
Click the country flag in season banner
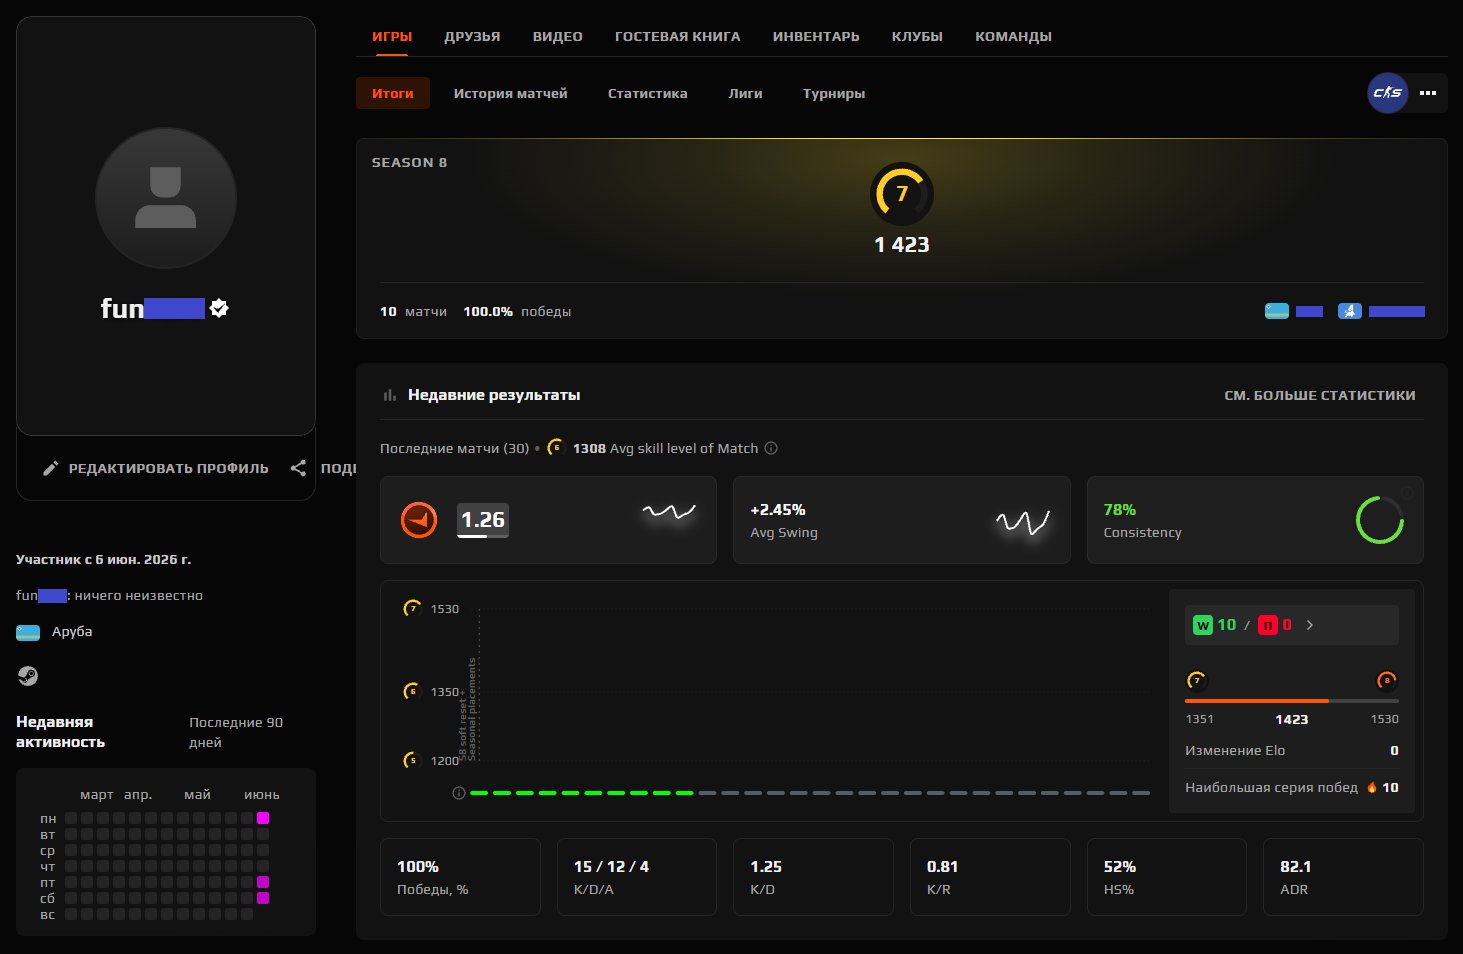coord(1277,311)
